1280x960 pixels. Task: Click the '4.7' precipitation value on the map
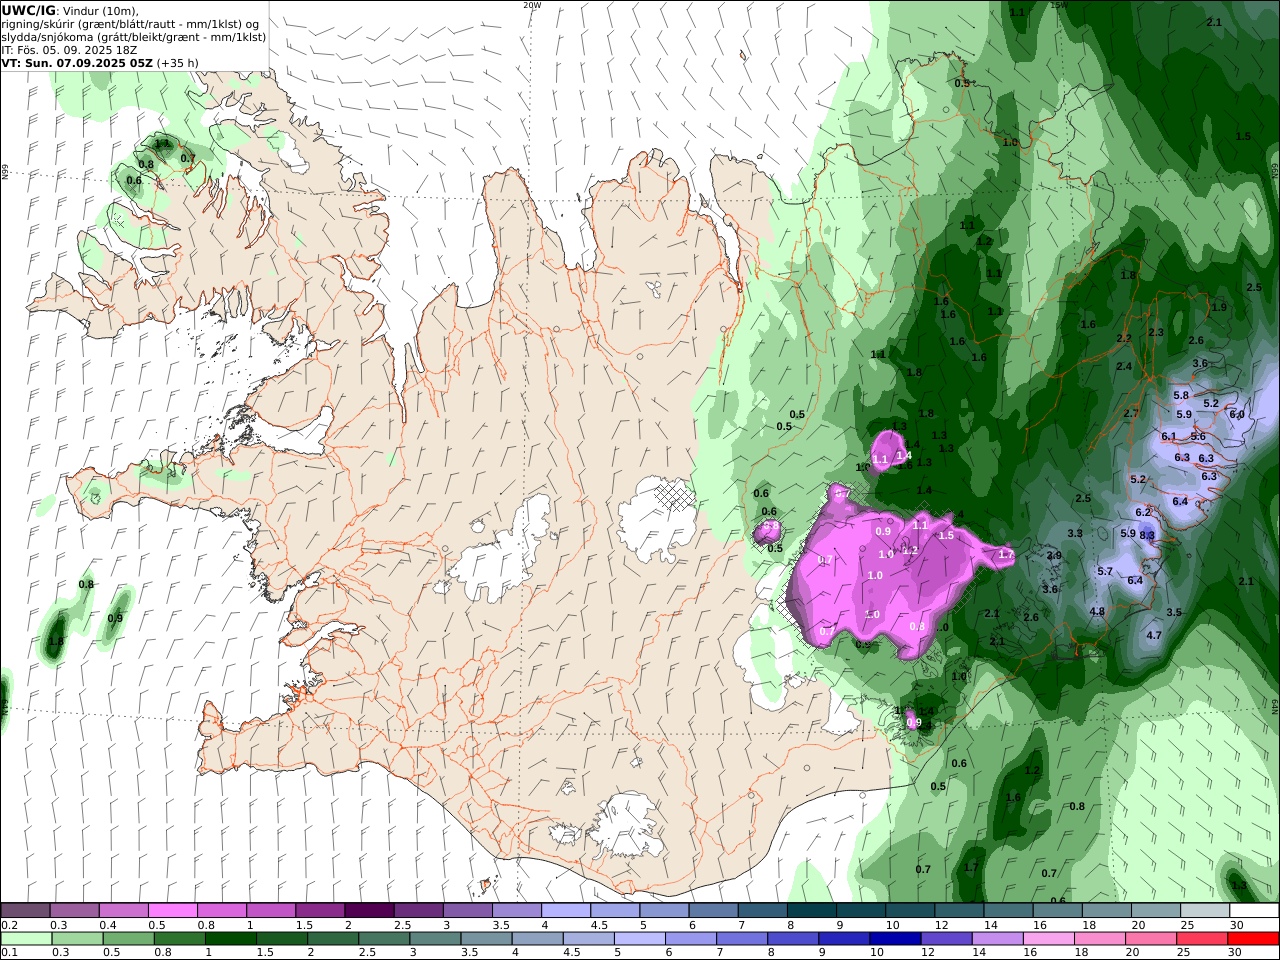tap(1154, 636)
